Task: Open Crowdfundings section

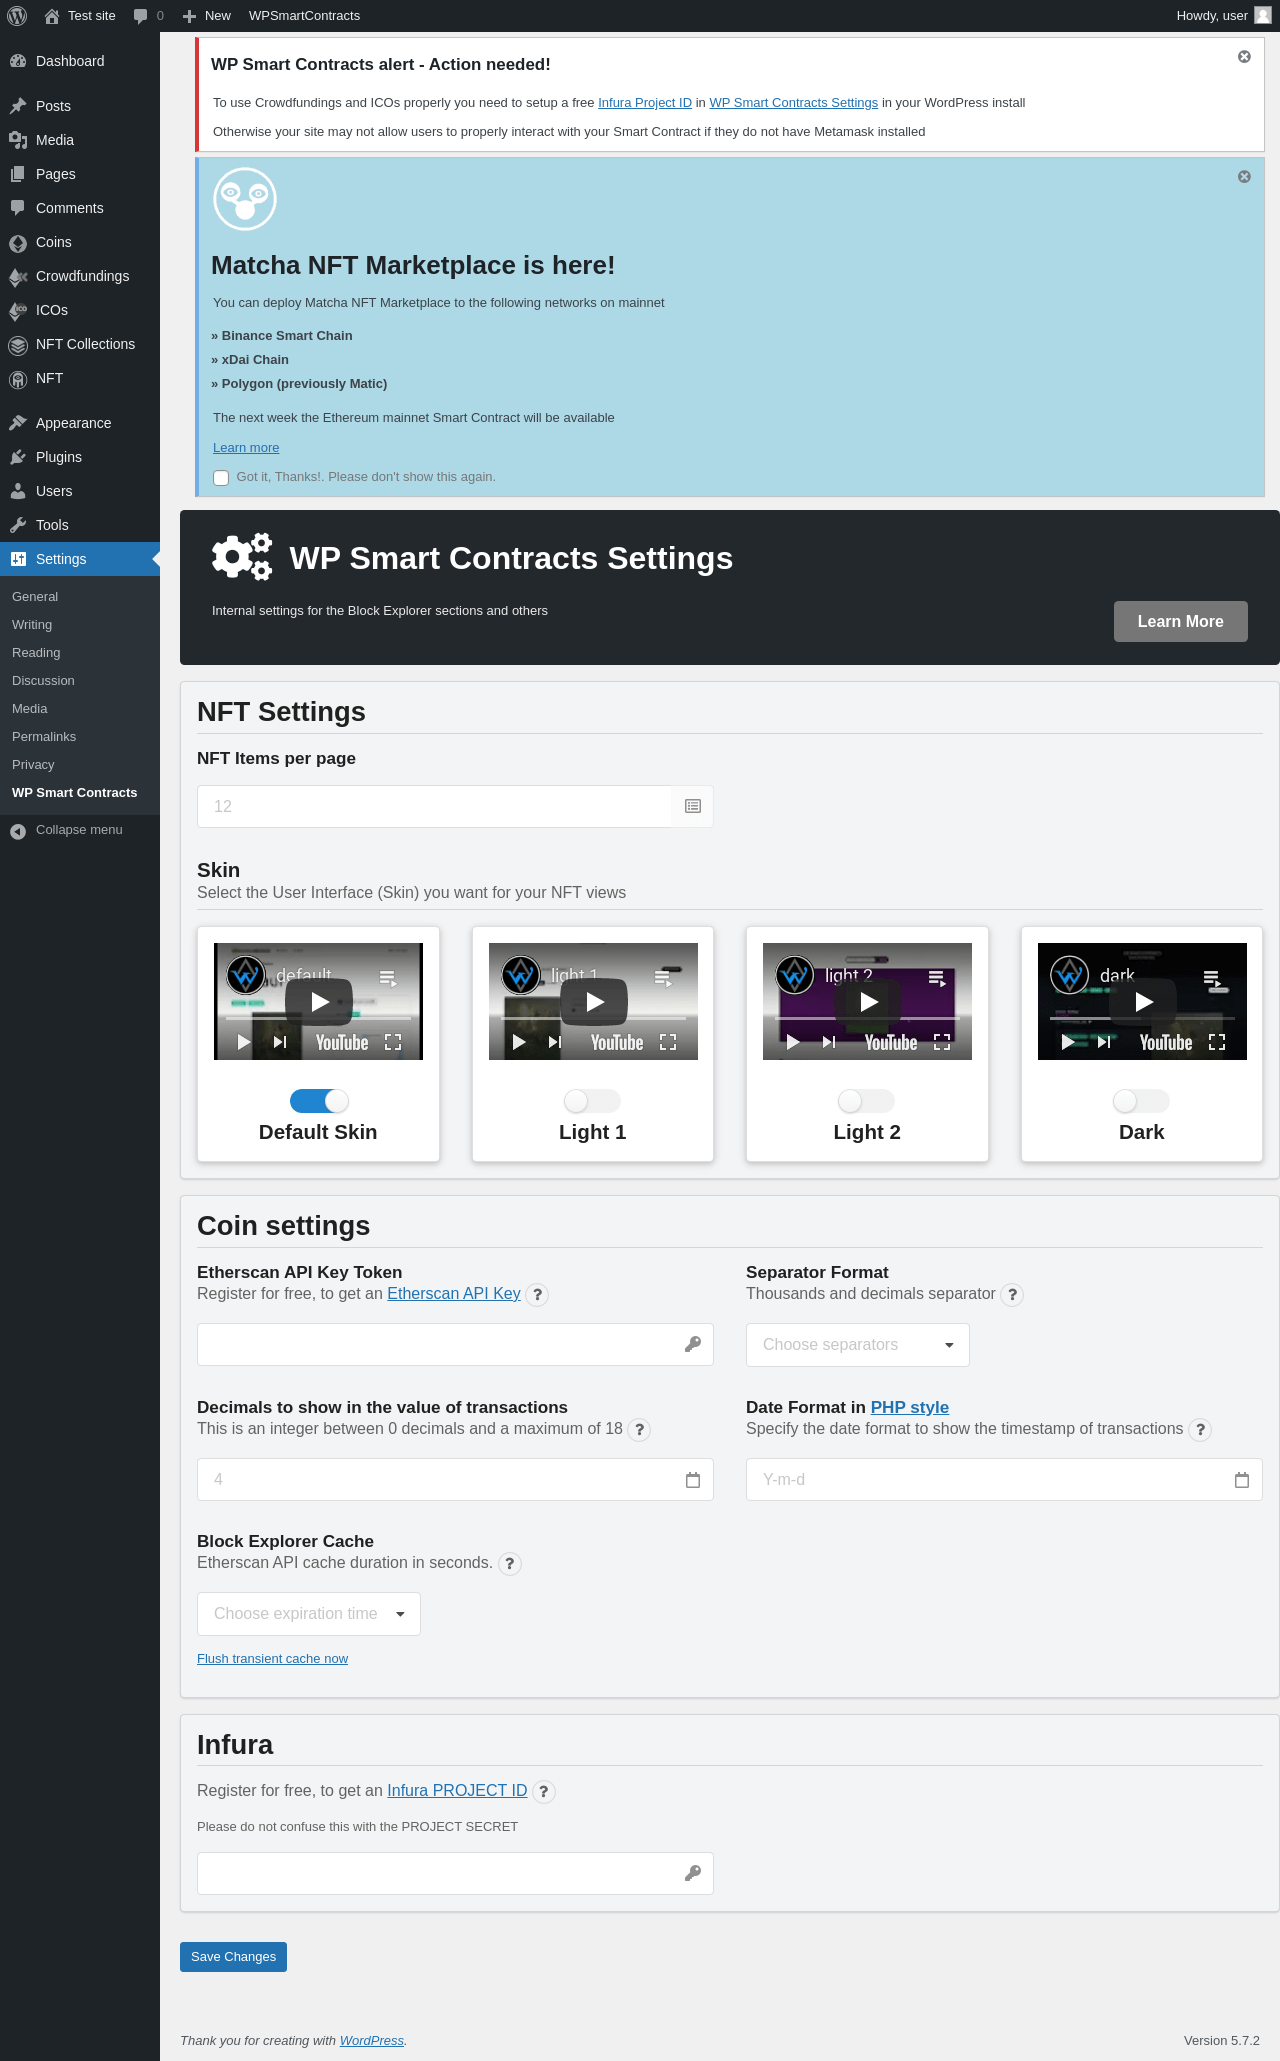Action: click(x=80, y=276)
